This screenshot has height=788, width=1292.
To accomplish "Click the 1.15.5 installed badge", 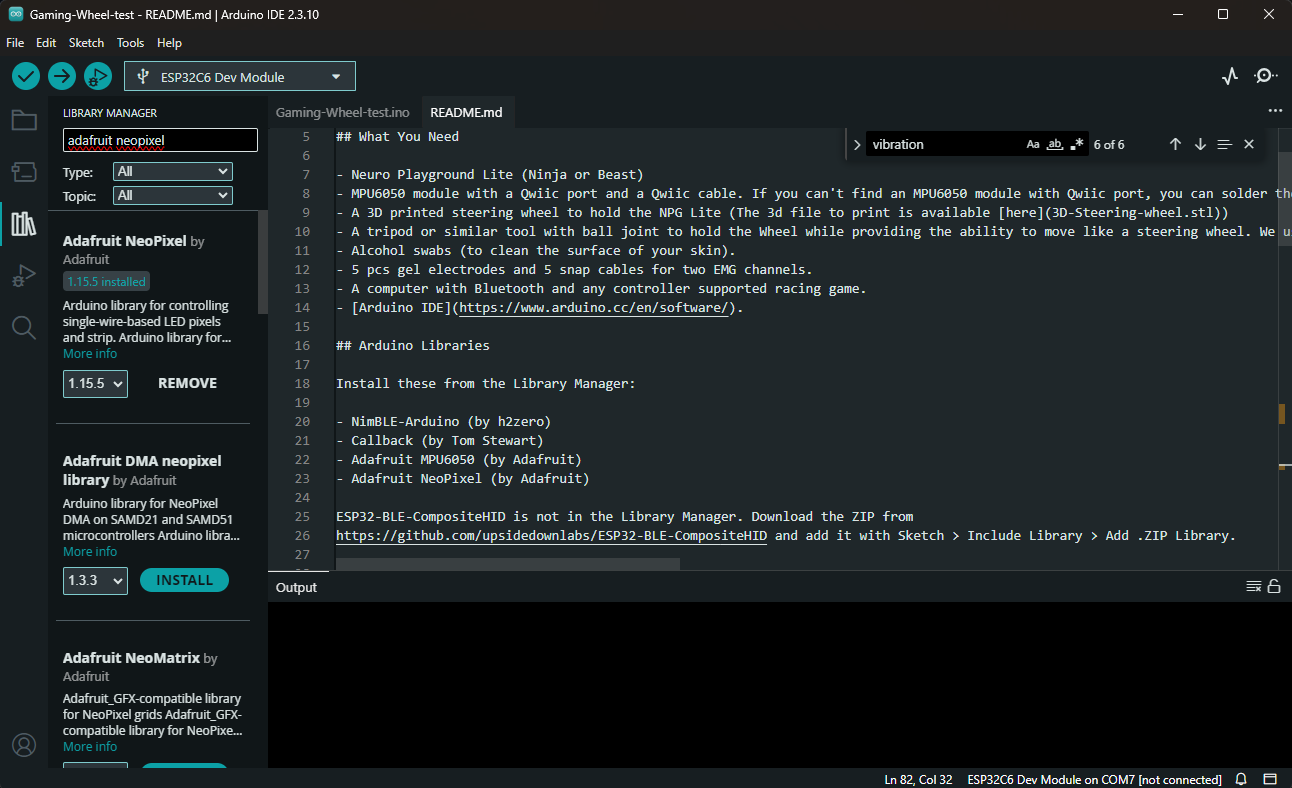I will point(107,282).
